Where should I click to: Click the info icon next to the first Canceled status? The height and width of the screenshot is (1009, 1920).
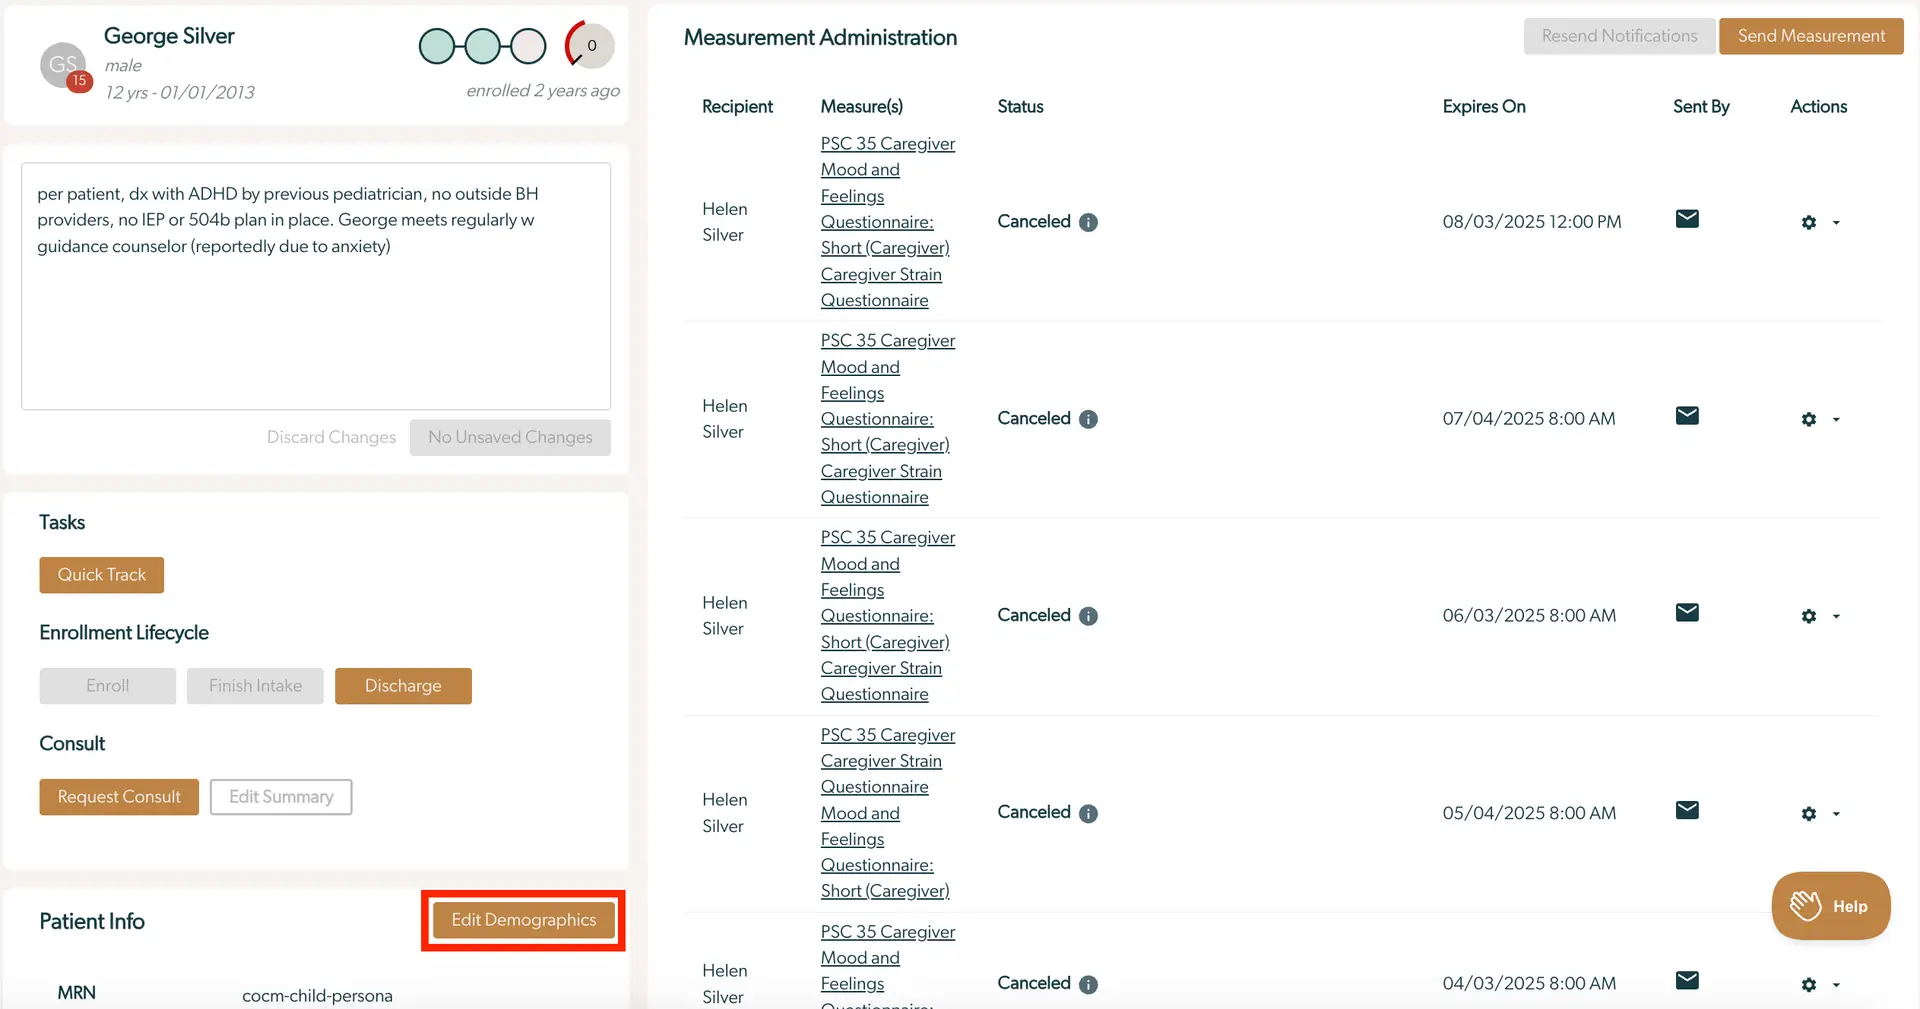pos(1088,222)
